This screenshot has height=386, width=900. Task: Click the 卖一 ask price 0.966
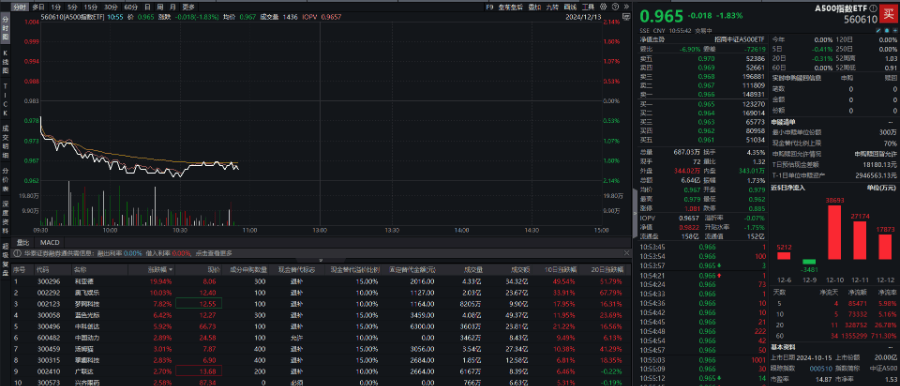(x=706, y=94)
